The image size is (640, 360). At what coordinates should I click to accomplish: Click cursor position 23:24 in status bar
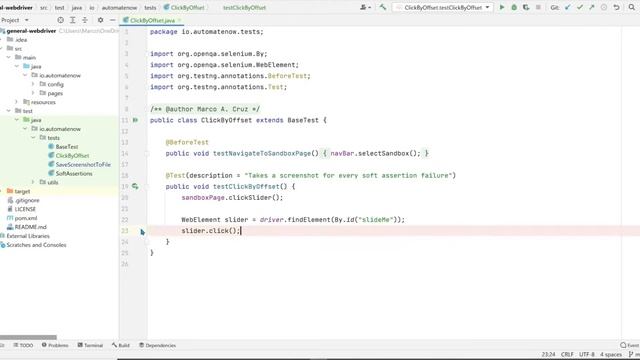[549, 354]
